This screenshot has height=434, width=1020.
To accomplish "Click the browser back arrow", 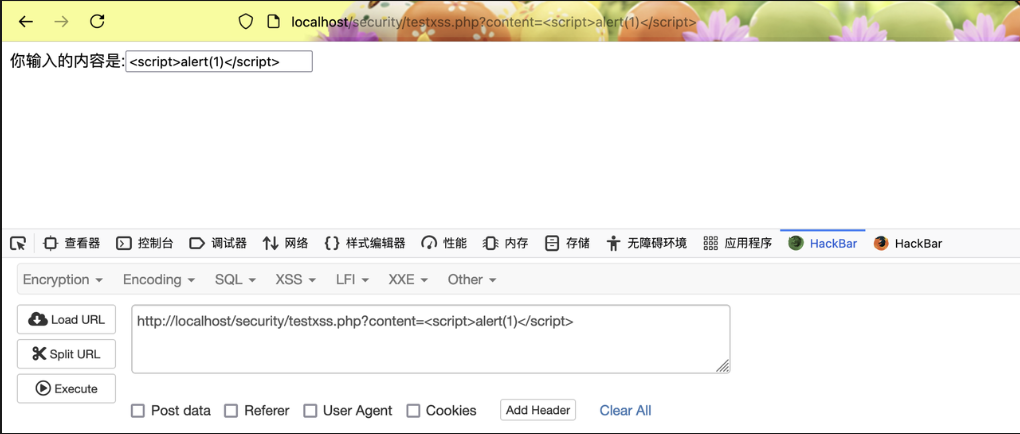I will 25,21.
